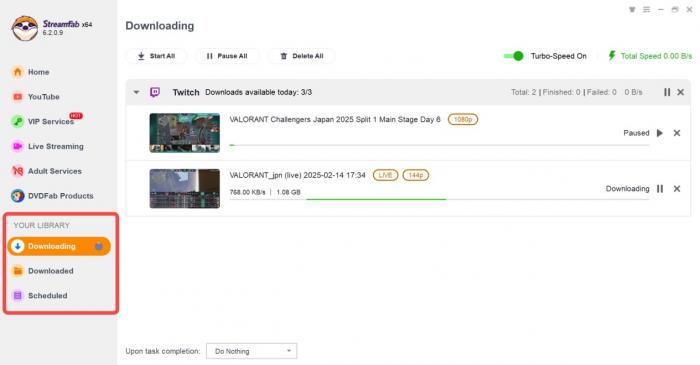Click the 1.08 GB size value
The height and width of the screenshot is (365, 700).
288,192
